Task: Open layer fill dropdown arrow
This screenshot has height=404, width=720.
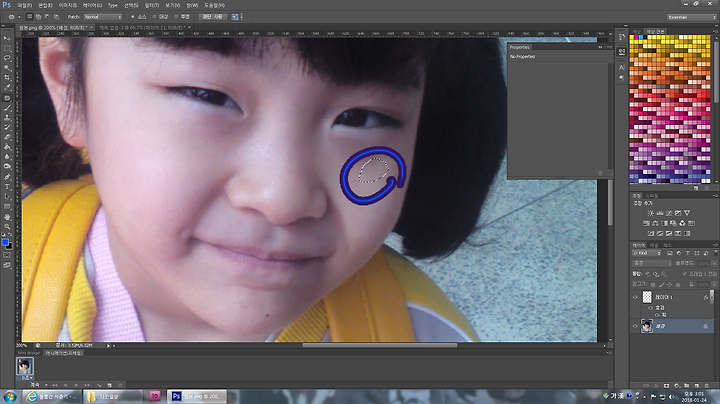Action: 714,285
